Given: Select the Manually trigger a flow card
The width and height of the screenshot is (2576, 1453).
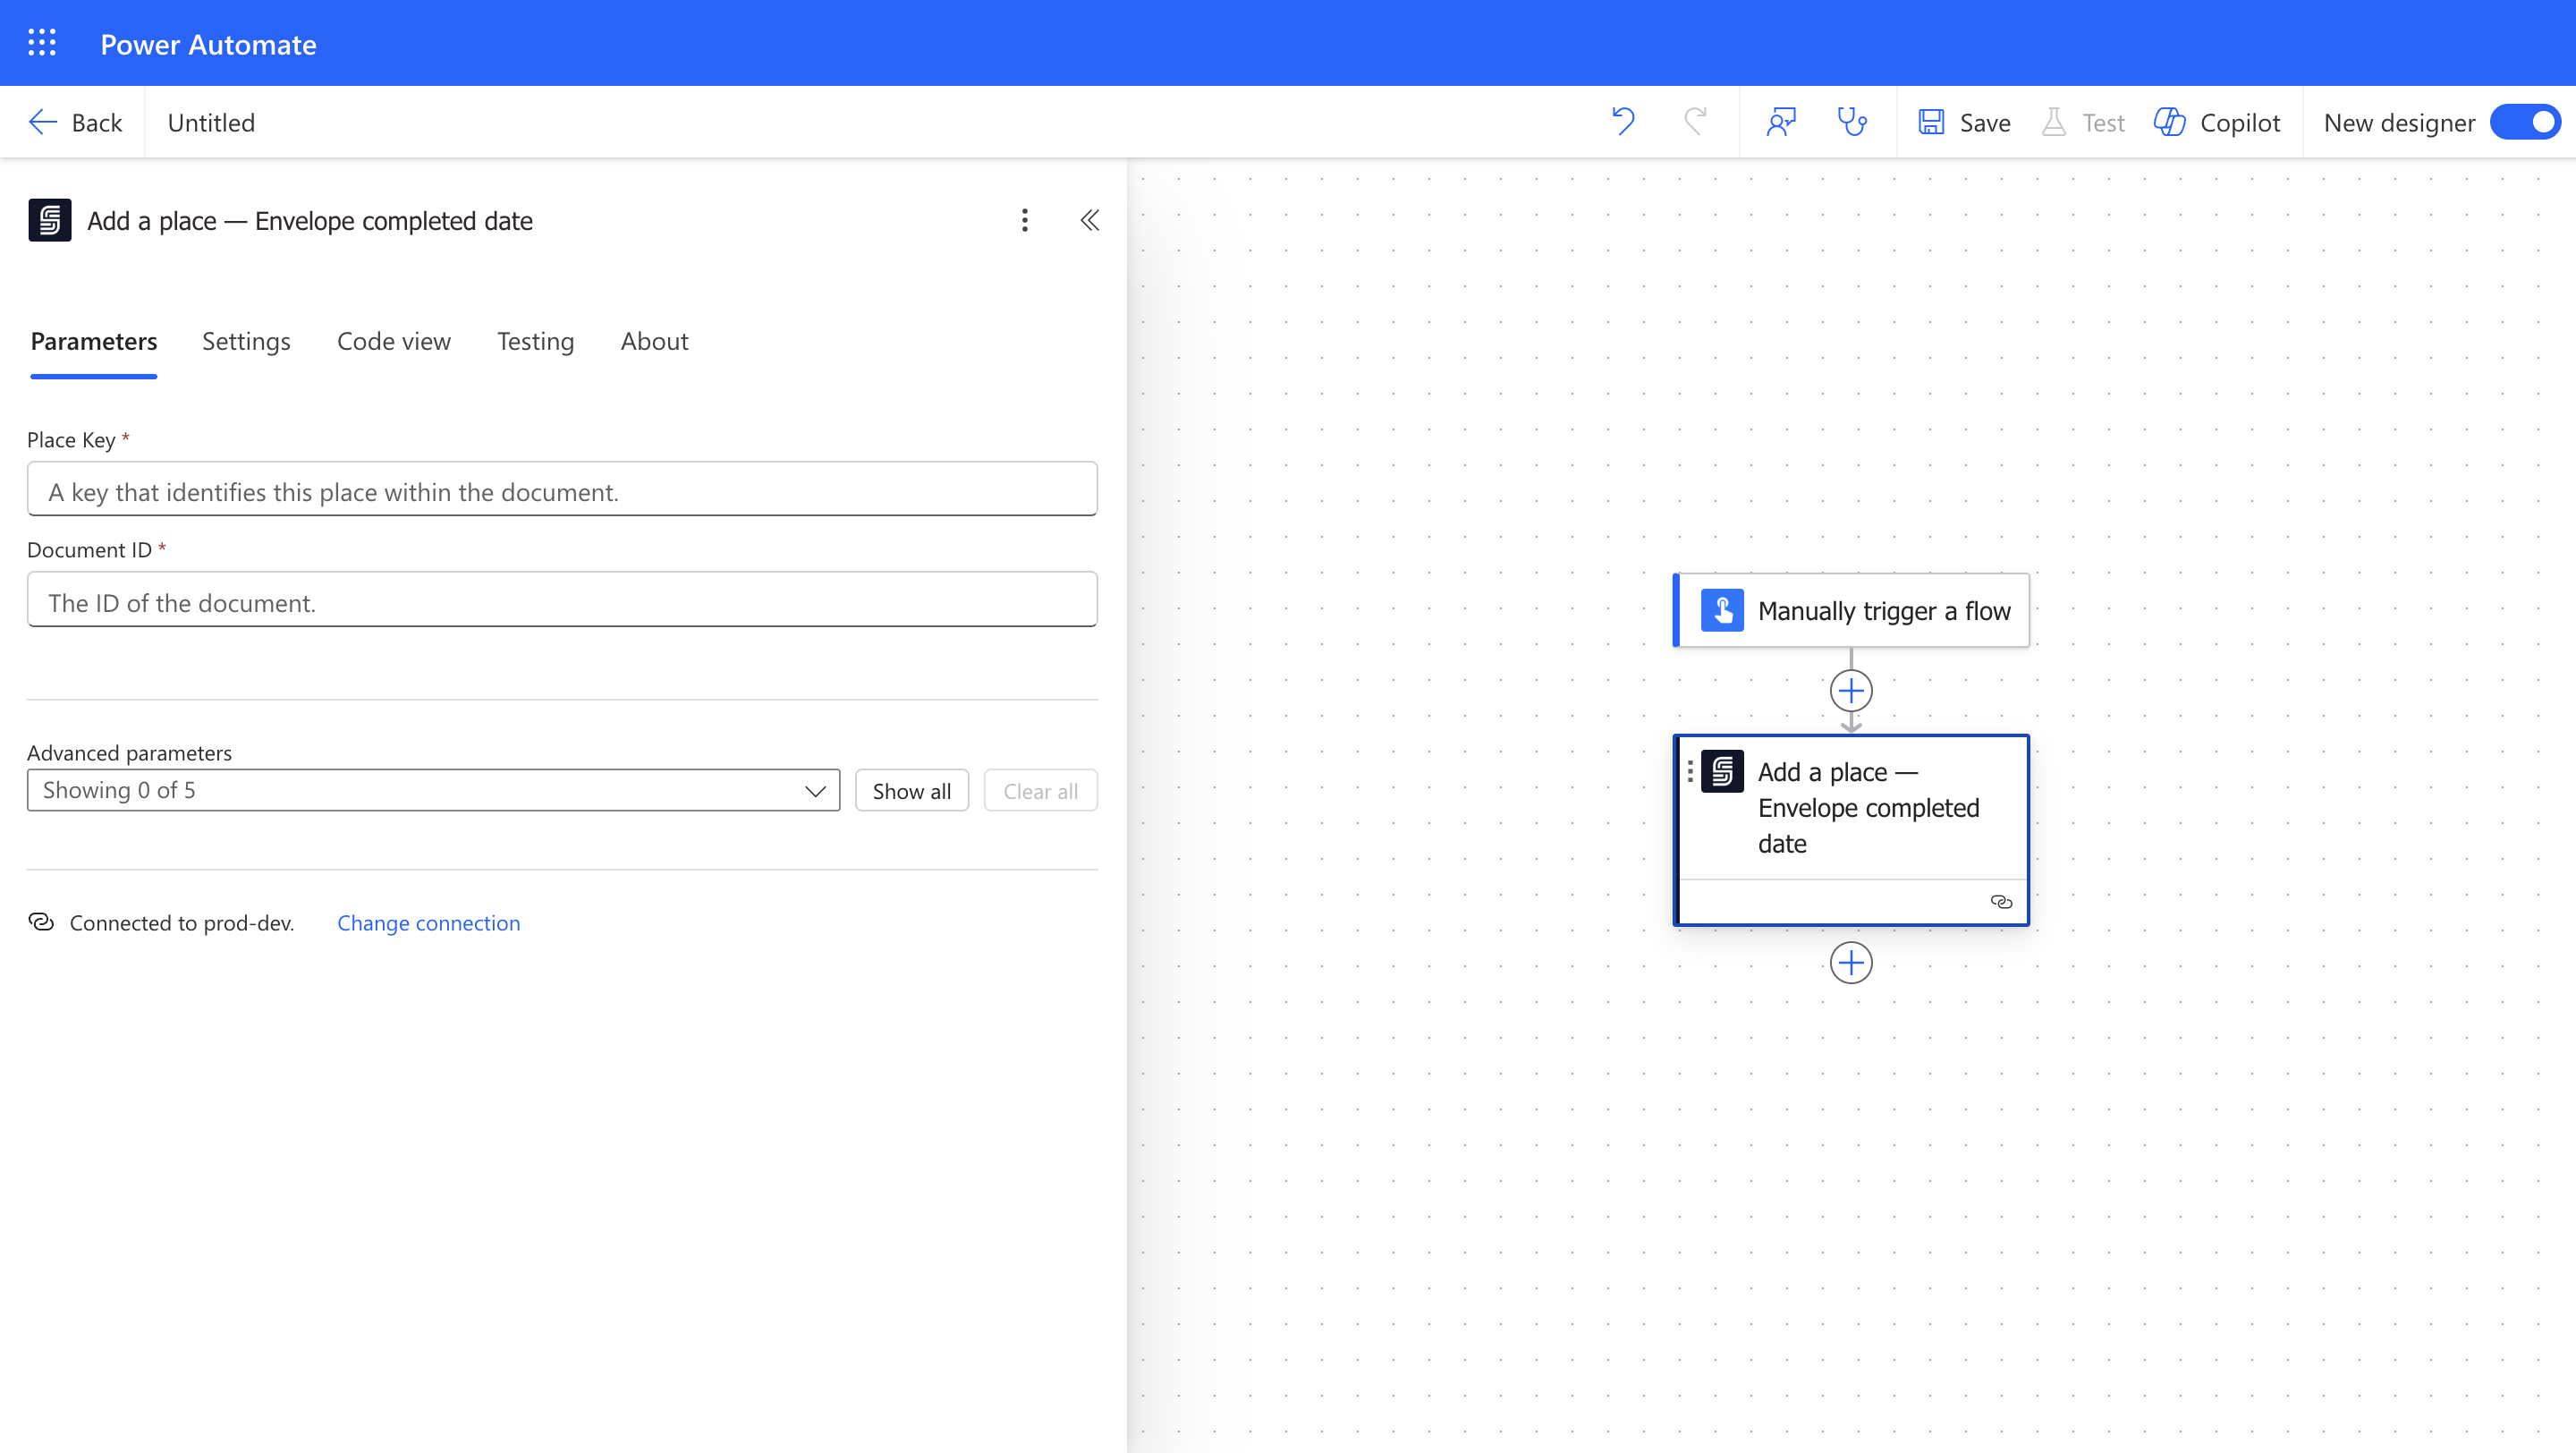Looking at the screenshot, I should point(1852,610).
